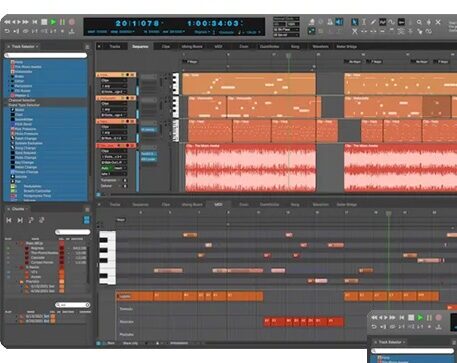
Task: Click the skip-to-previous button in the Chunks panel
Action: pyautogui.click(x=9, y=220)
